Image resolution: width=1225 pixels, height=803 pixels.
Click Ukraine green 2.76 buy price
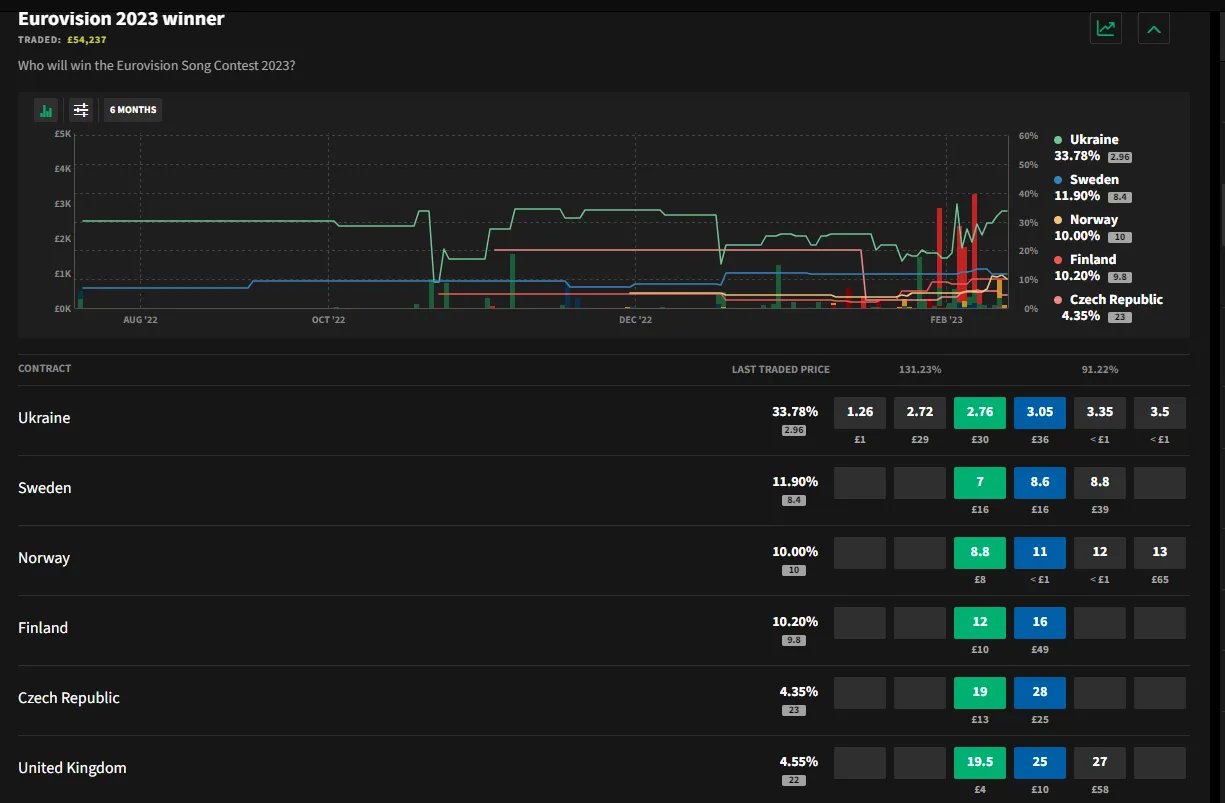click(980, 412)
